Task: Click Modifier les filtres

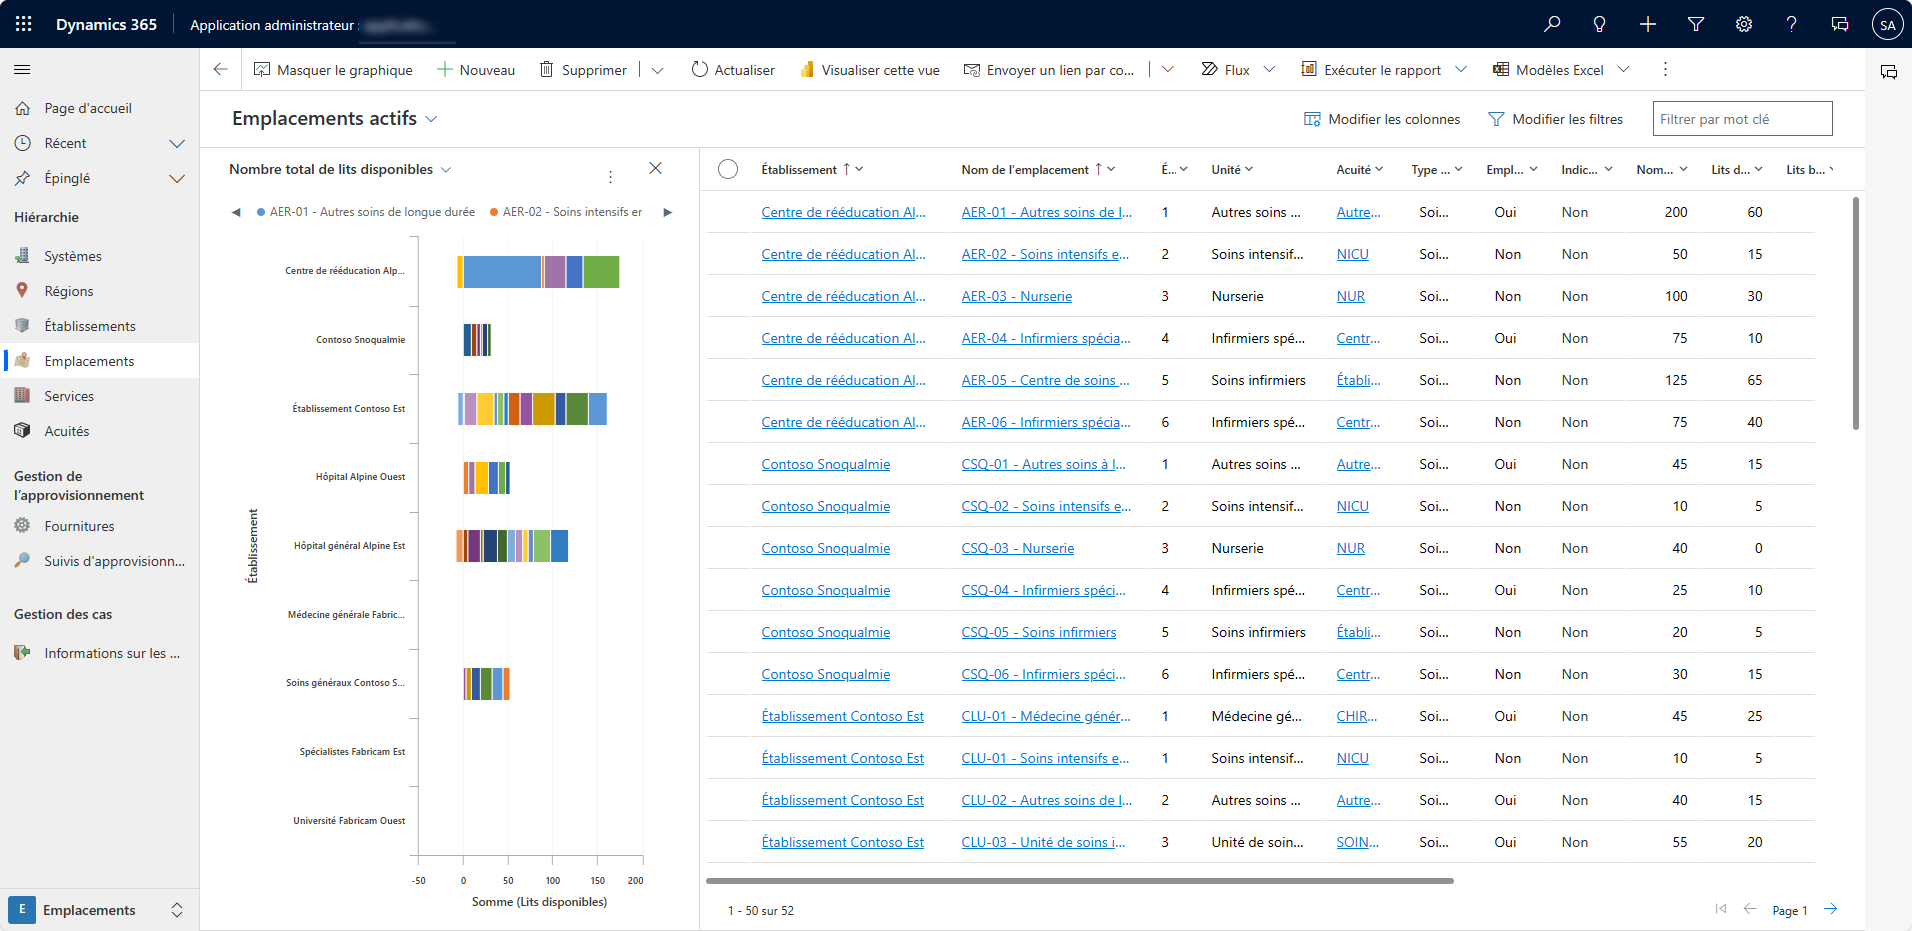Action: [1556, 119]
